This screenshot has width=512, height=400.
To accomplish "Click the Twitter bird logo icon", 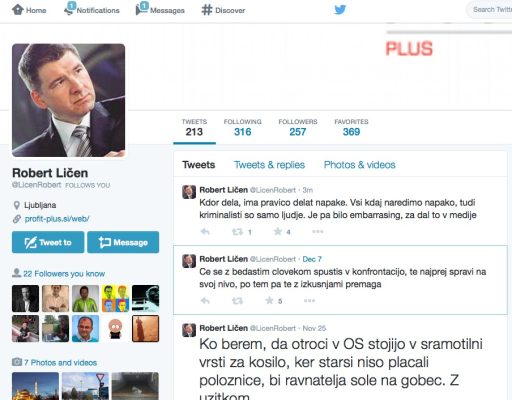I will [340, 10].
